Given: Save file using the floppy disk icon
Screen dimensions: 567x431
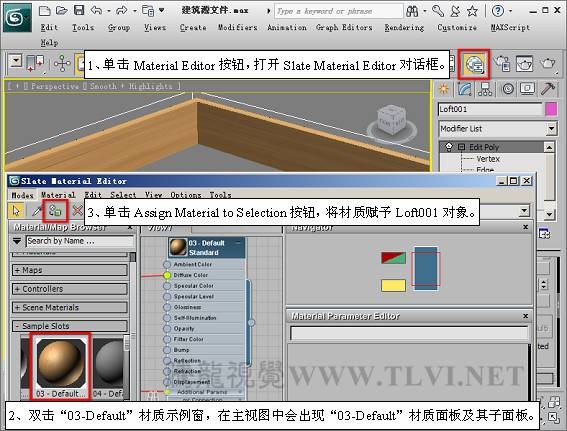Looking at the screenshot, I should (x=79, y=10).
